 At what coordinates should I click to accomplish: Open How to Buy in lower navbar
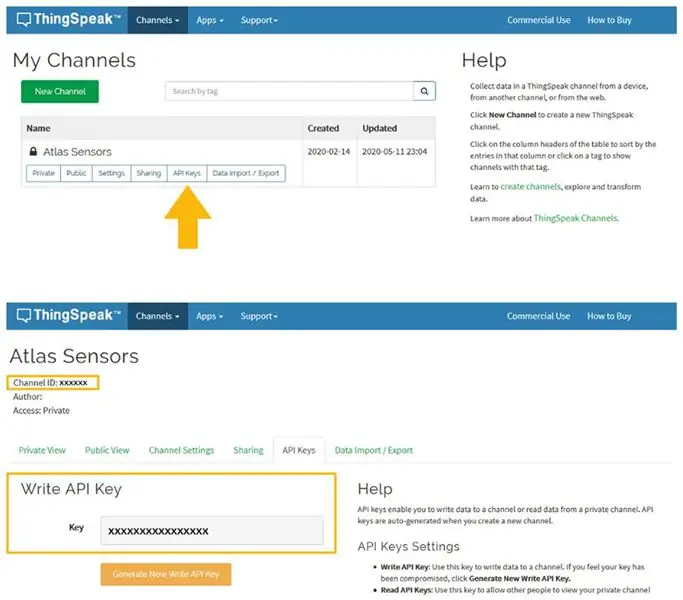(609, 316)
